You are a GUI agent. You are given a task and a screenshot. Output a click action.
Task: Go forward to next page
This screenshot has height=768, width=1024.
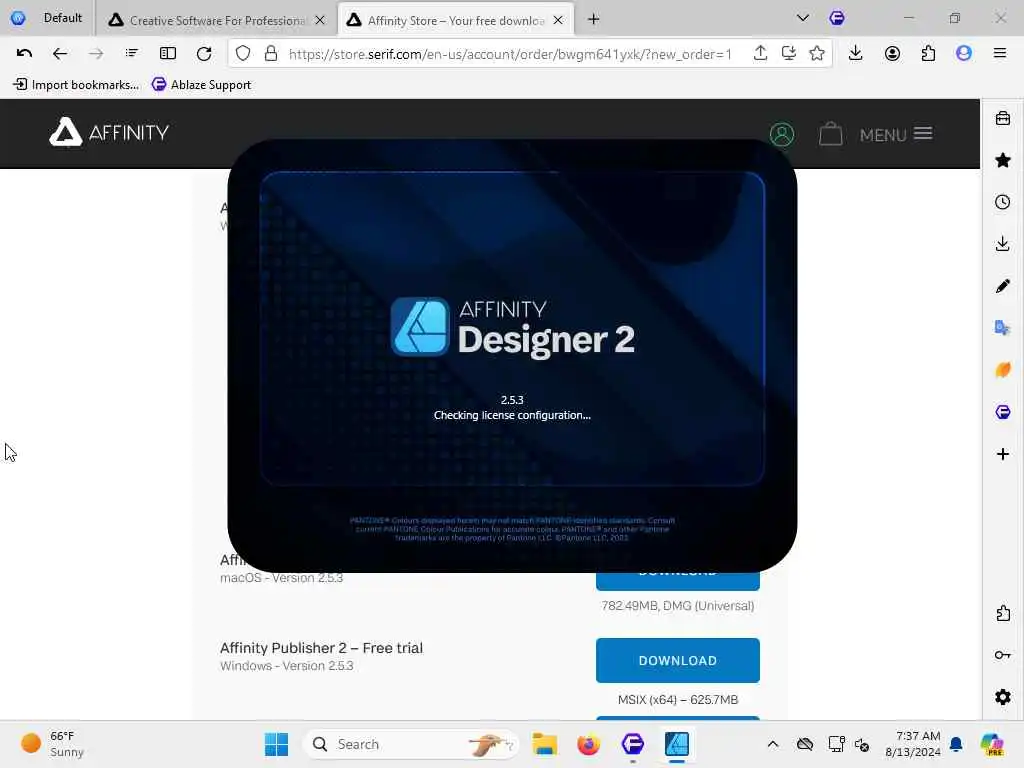(x=96, y=54)
